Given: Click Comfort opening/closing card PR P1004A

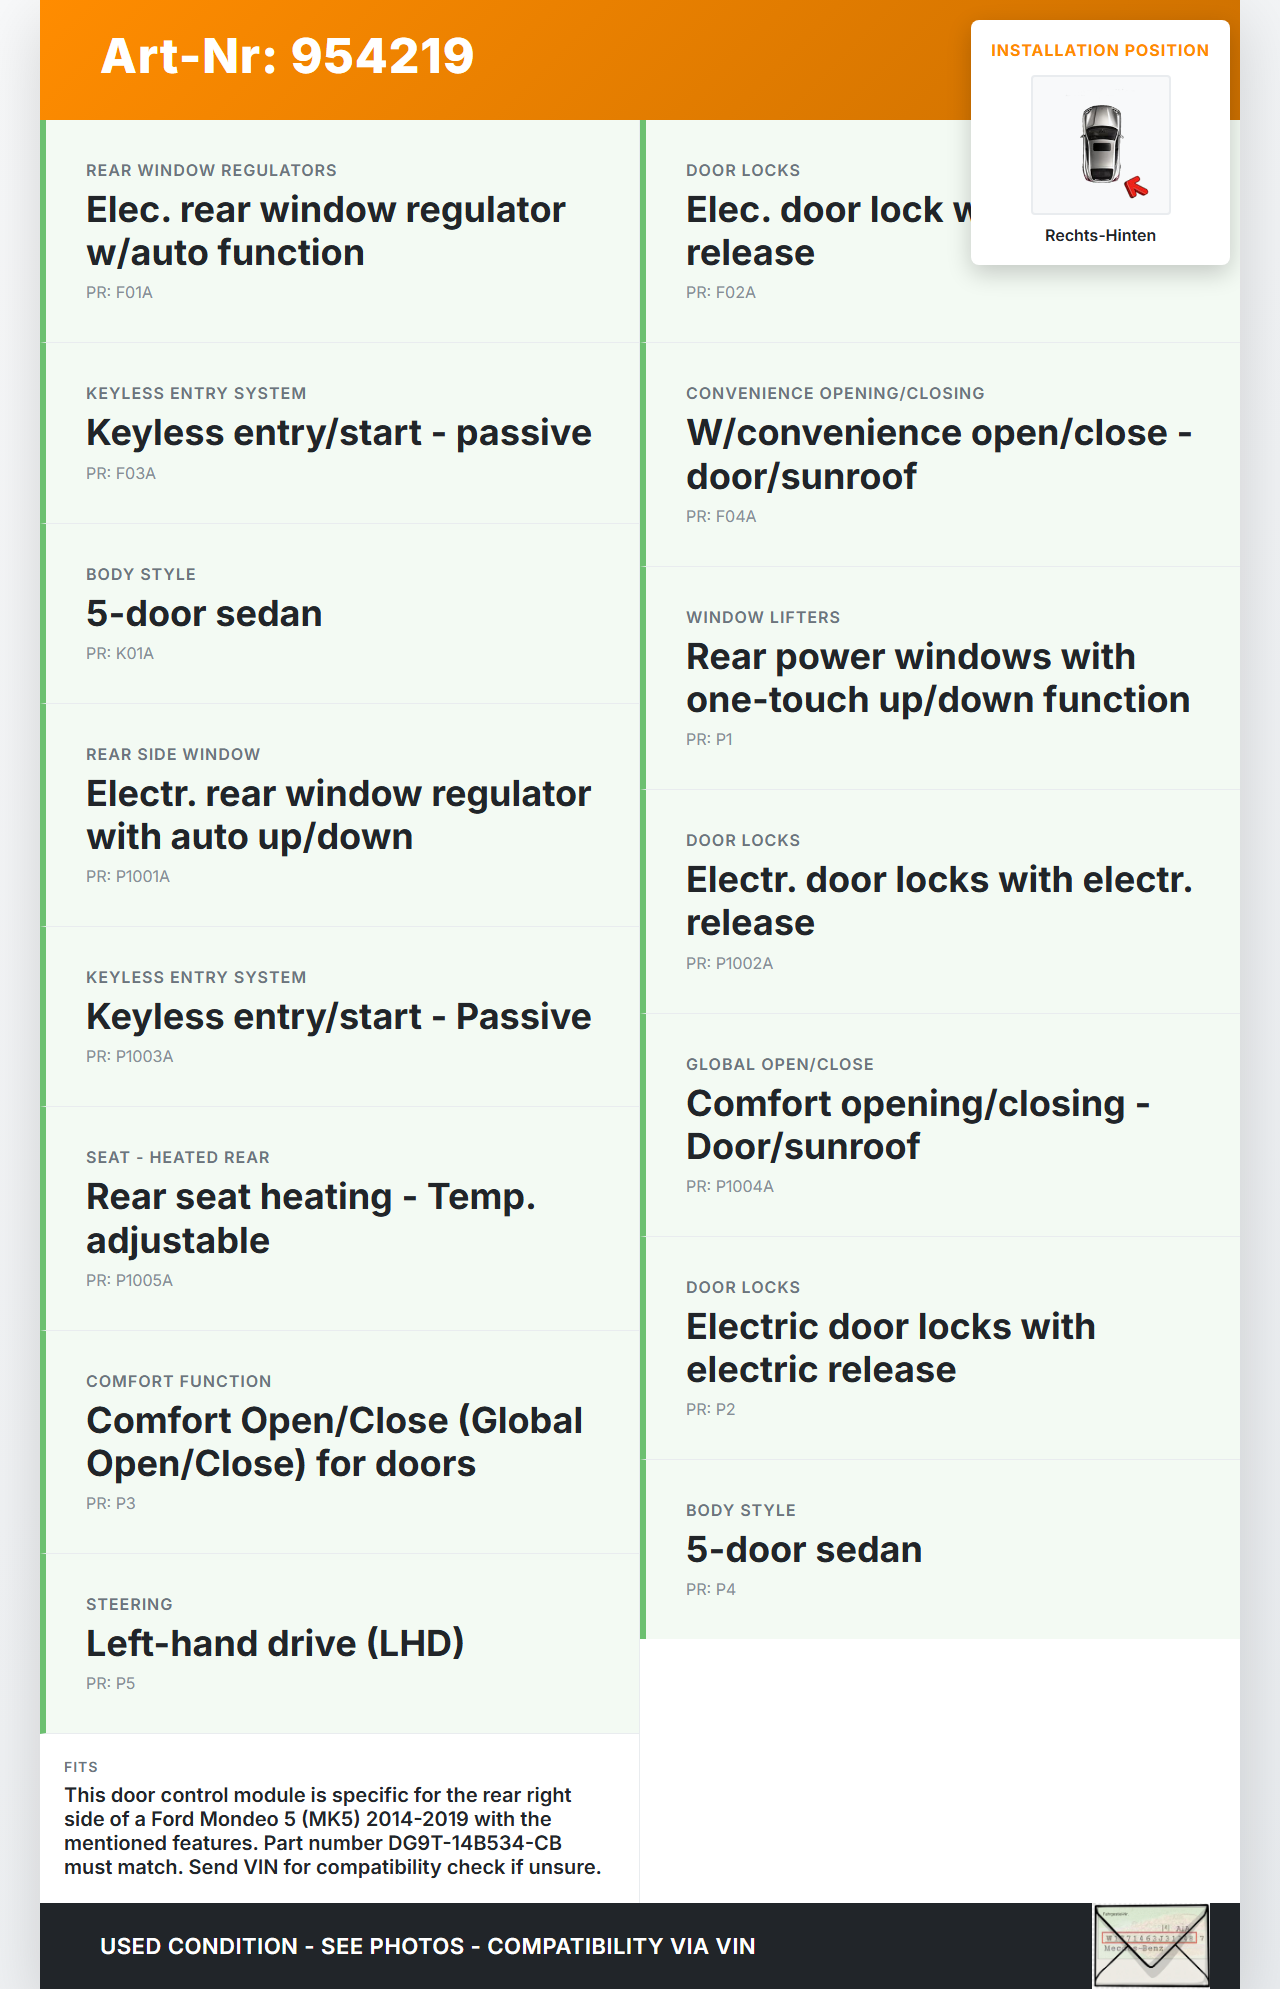Looking at the screenshot, I should (x=940, y=1125).
